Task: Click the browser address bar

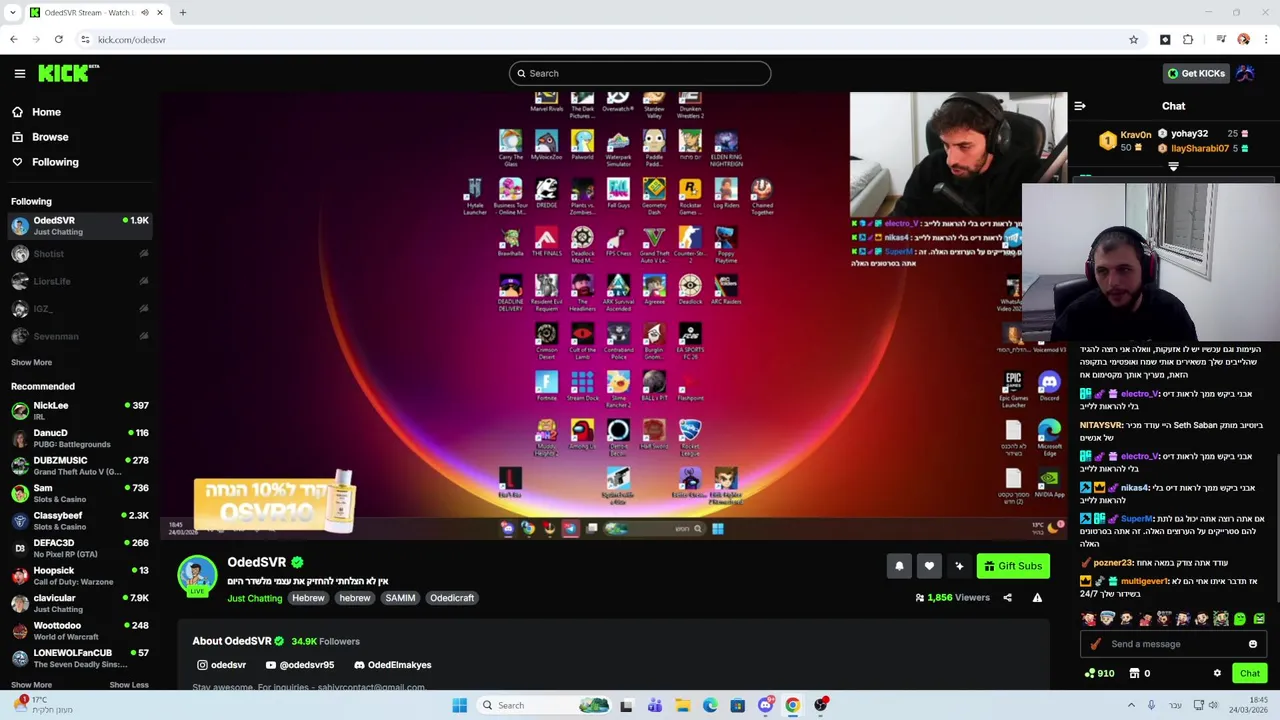Action: click(x=600, y=40)
